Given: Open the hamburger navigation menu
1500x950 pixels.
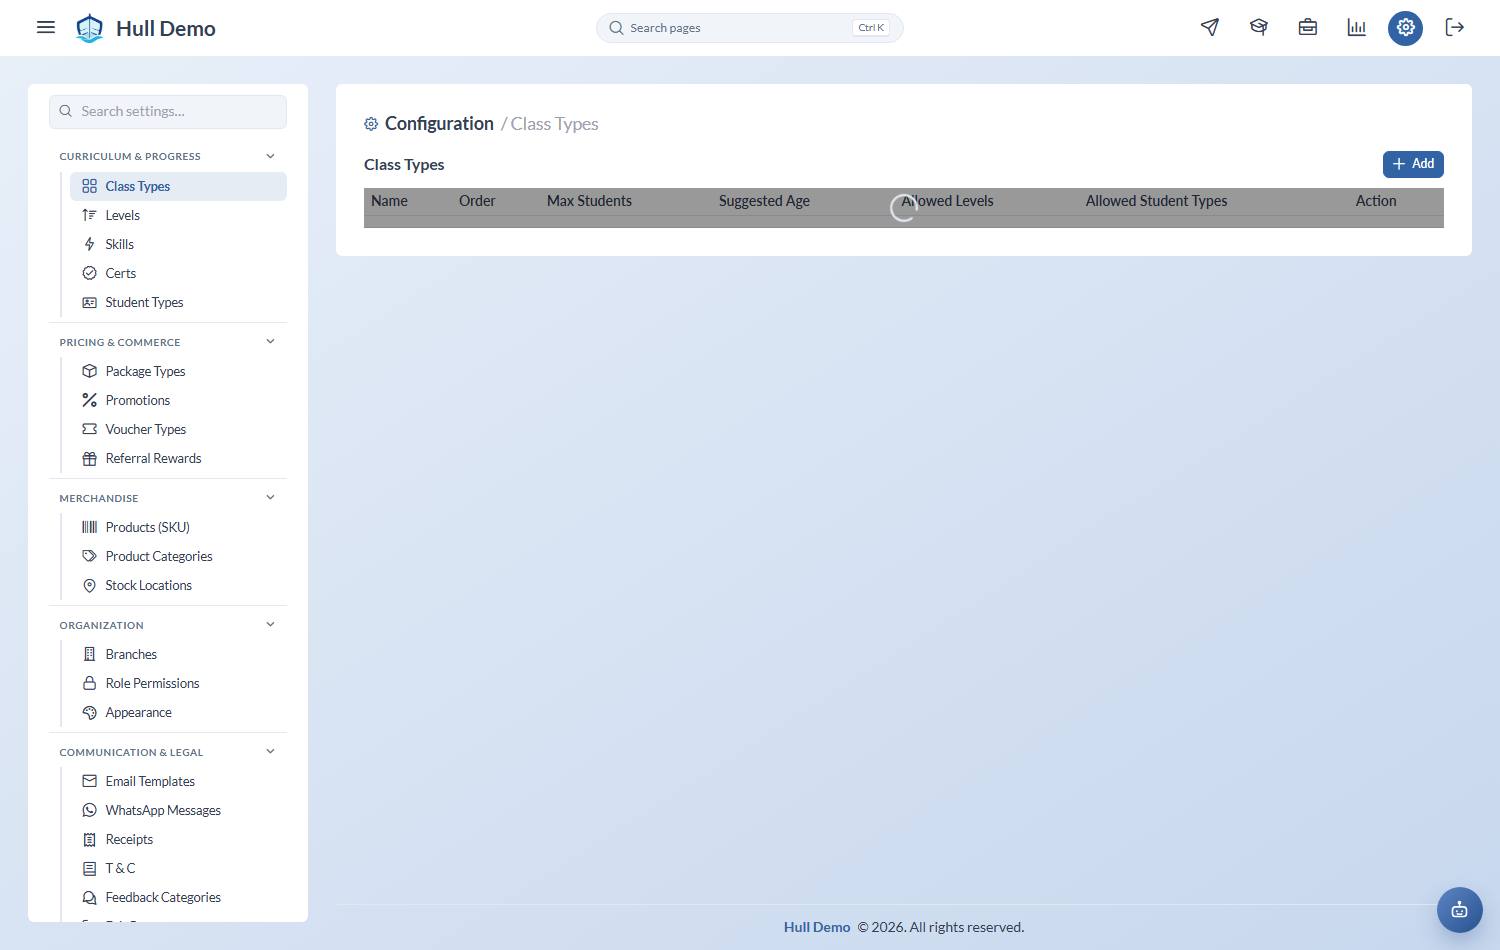Looking at the screenshot, I should [x=46, y=27].
